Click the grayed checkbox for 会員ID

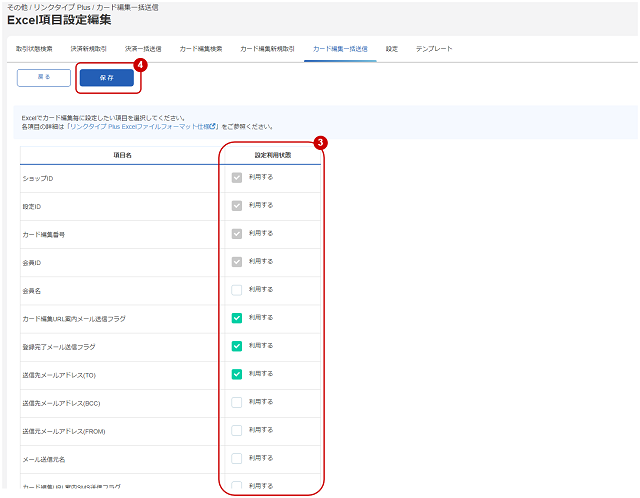pyautogui.click(x=237, y=262)
